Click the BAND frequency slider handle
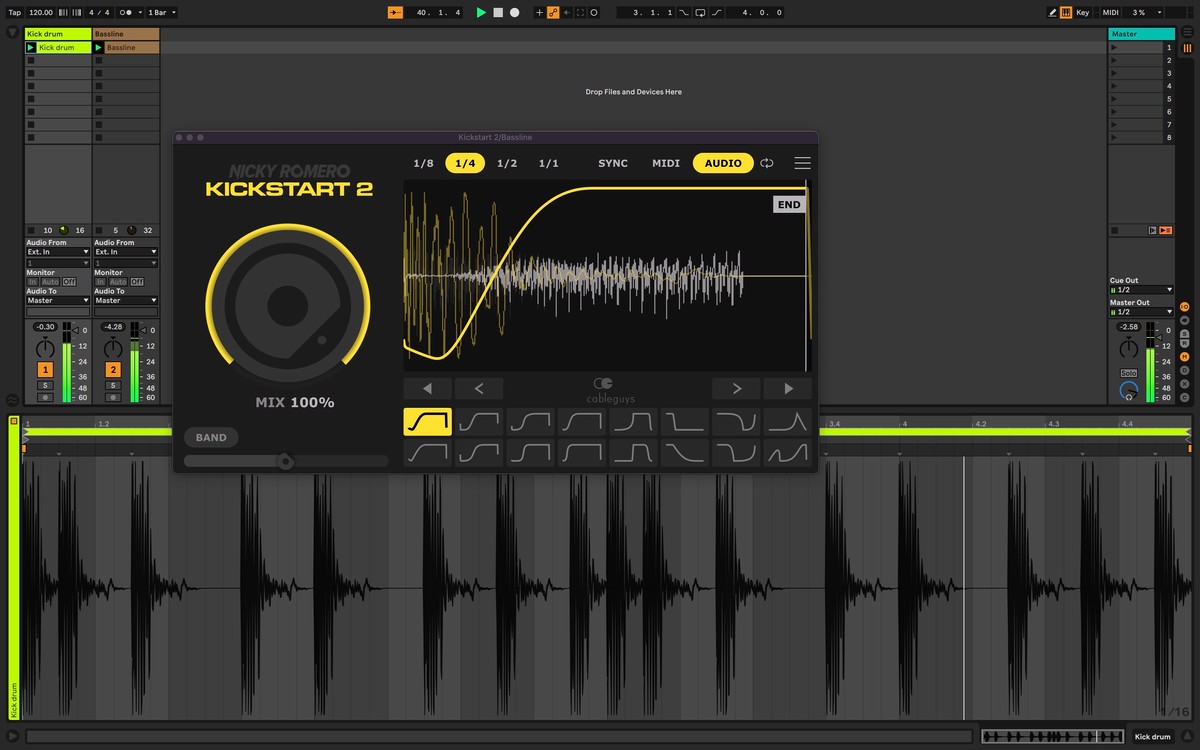 [286, 462]
